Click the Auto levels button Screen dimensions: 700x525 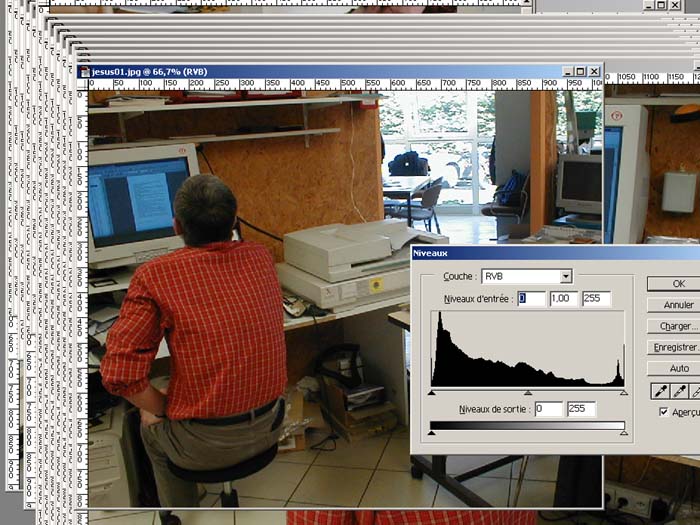(673, 368)
